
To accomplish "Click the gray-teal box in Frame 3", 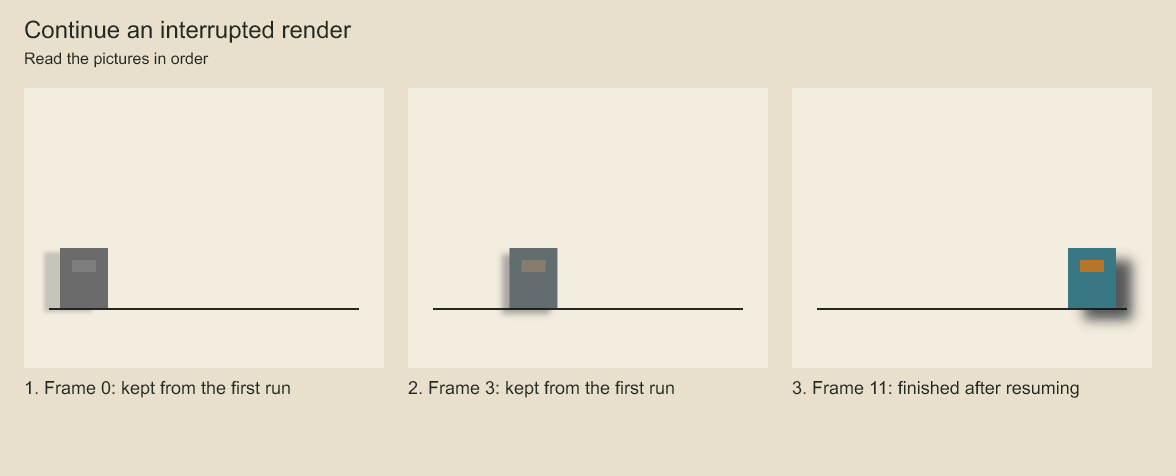I will coord(533,278).
